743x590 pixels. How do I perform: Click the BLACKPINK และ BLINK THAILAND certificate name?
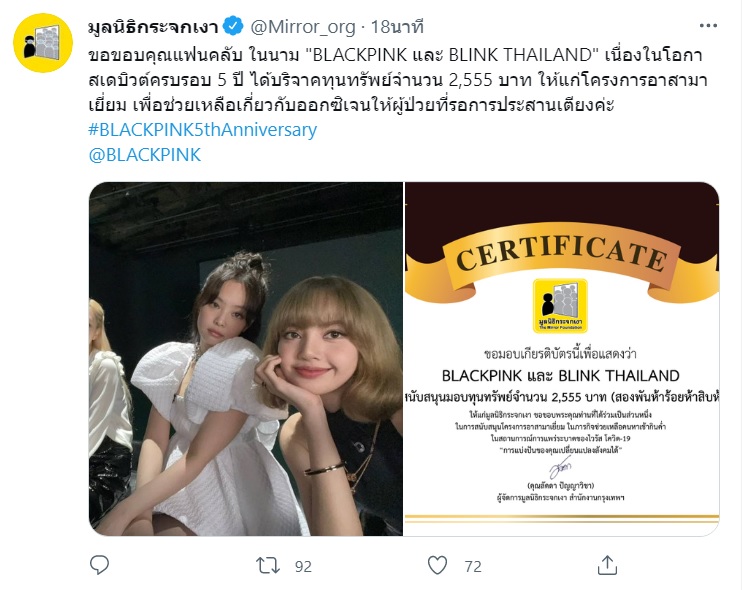(561, 376)
